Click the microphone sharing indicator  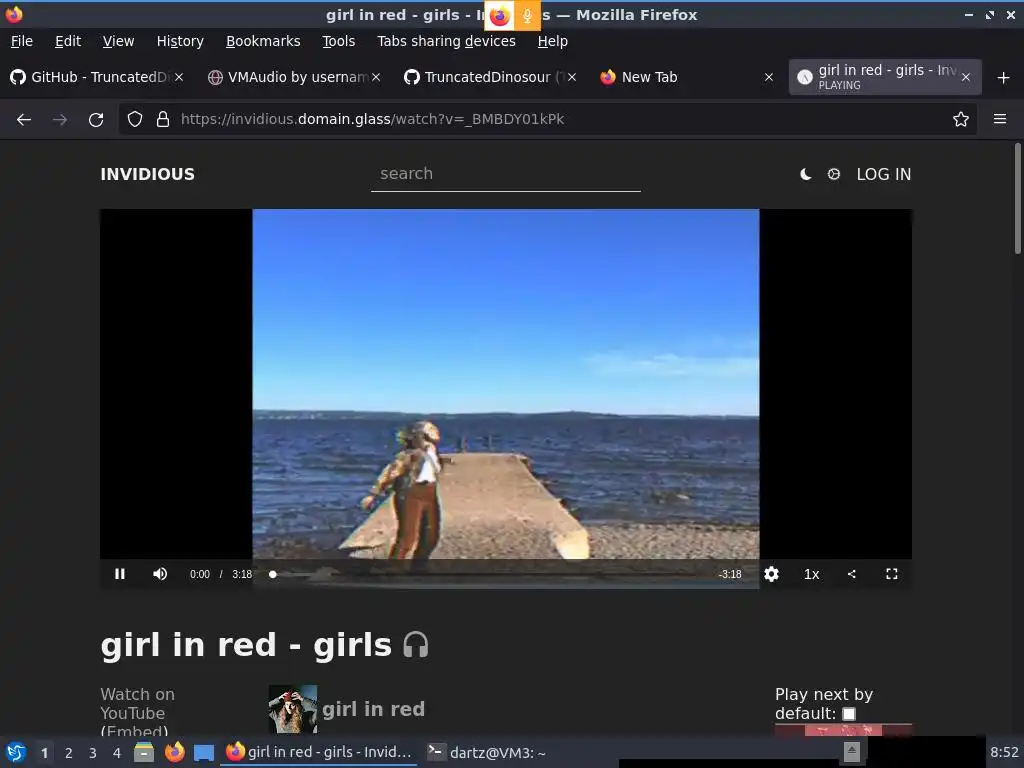527,16
